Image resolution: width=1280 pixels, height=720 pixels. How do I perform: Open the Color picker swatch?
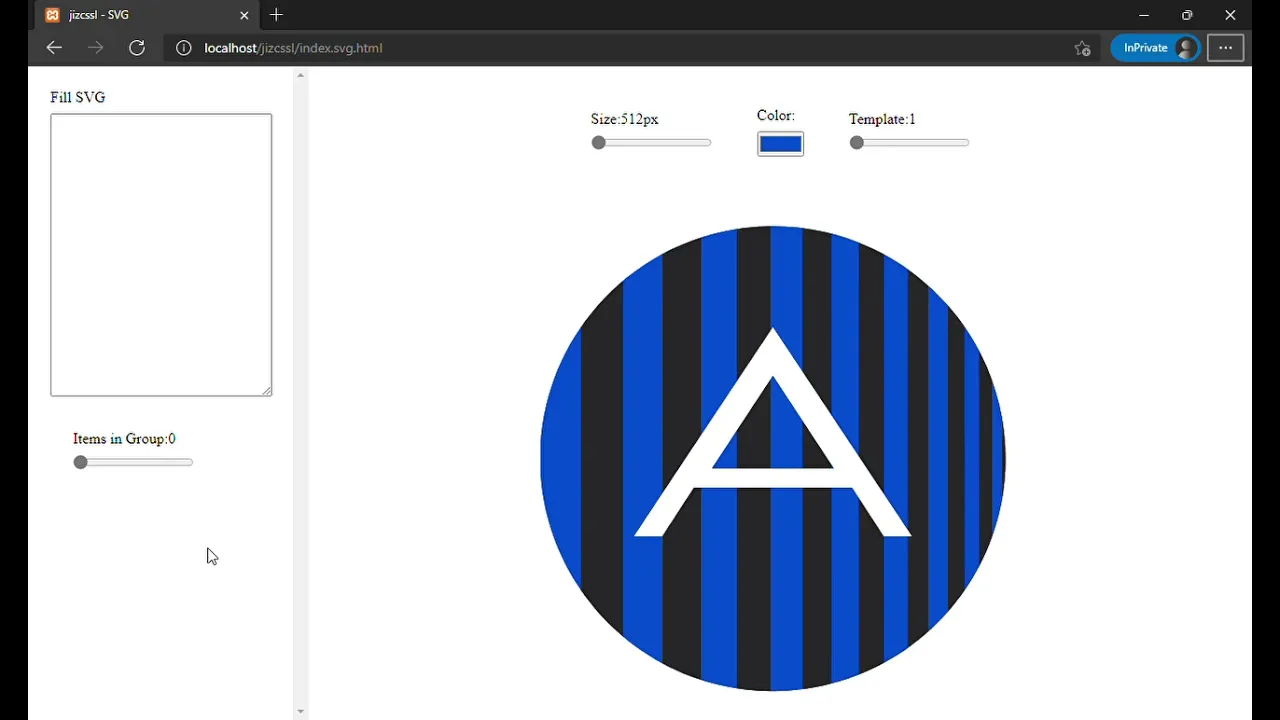point(780,143)
